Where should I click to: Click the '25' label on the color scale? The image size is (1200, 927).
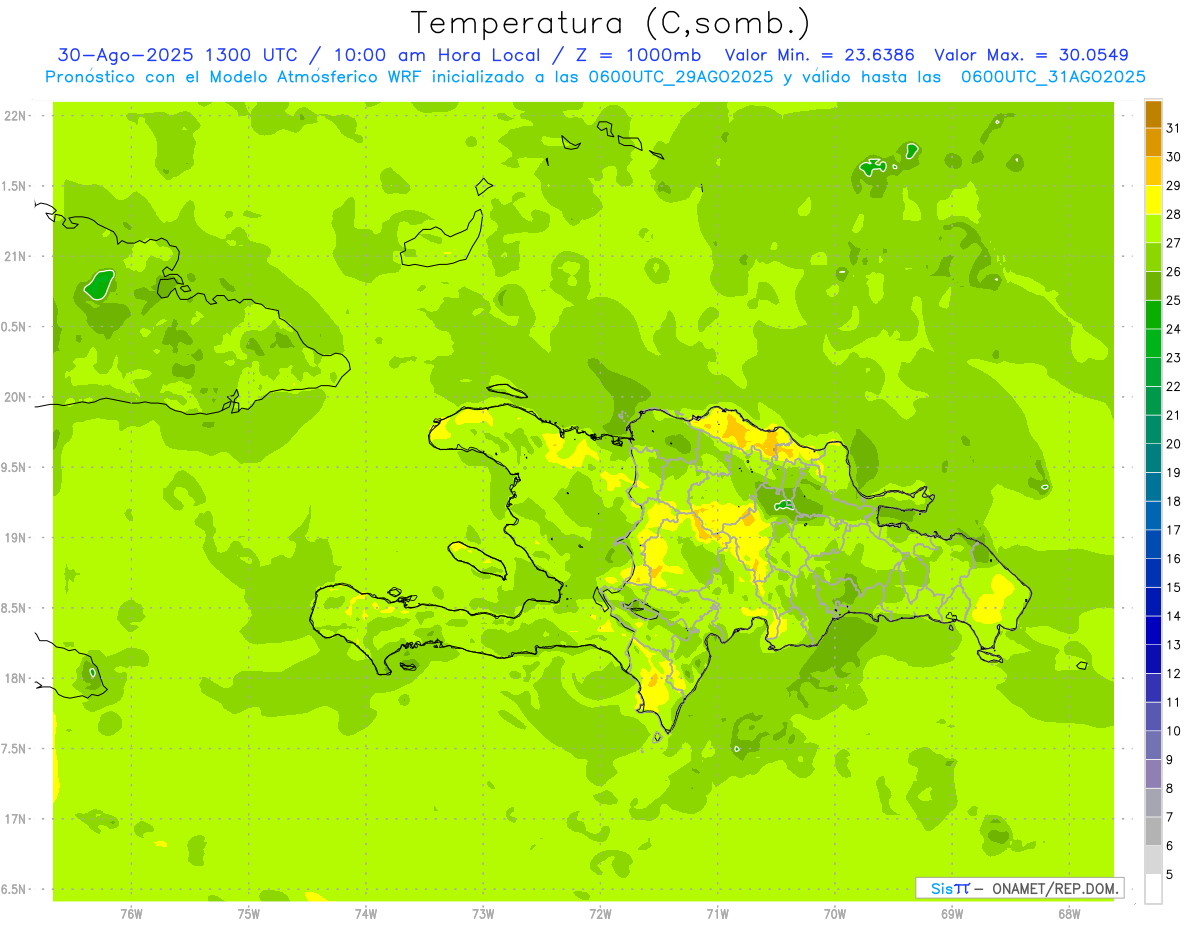1174,300
